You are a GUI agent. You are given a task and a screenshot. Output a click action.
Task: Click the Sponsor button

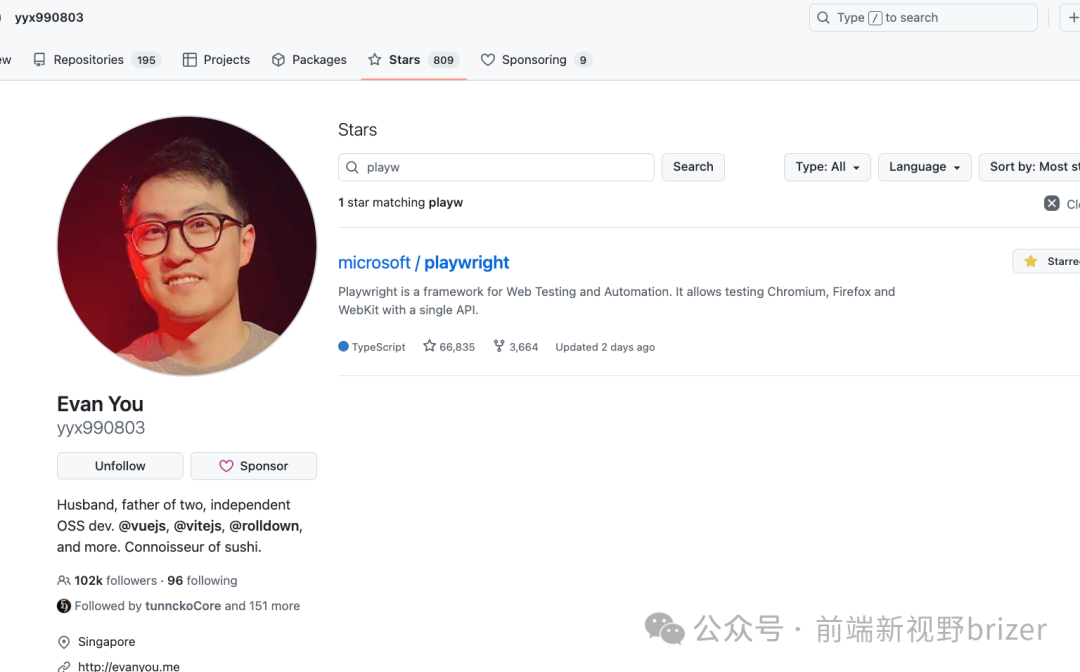pos(253,466)
